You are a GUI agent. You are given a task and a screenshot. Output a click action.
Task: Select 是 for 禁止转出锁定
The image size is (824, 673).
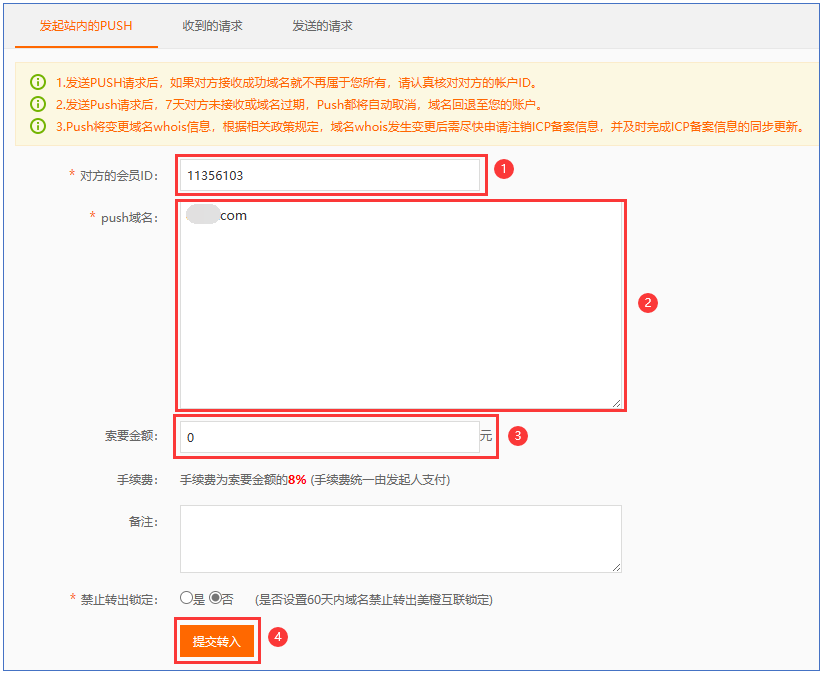(186, 598)
